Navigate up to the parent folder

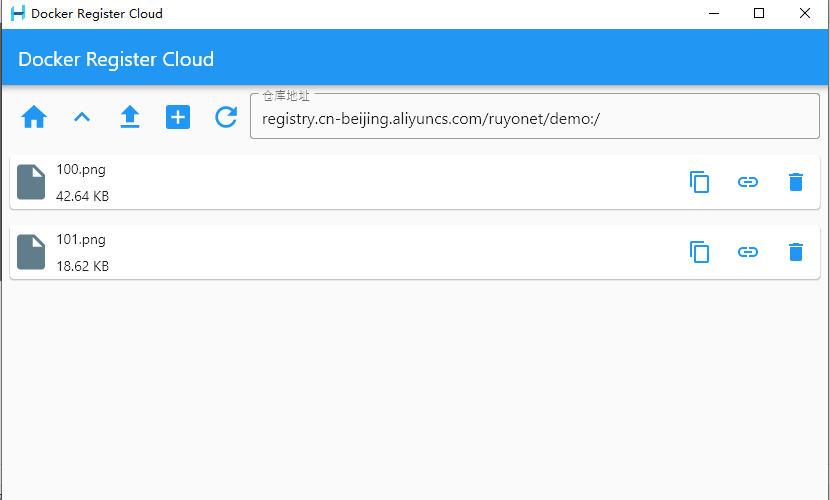[82, 117]
